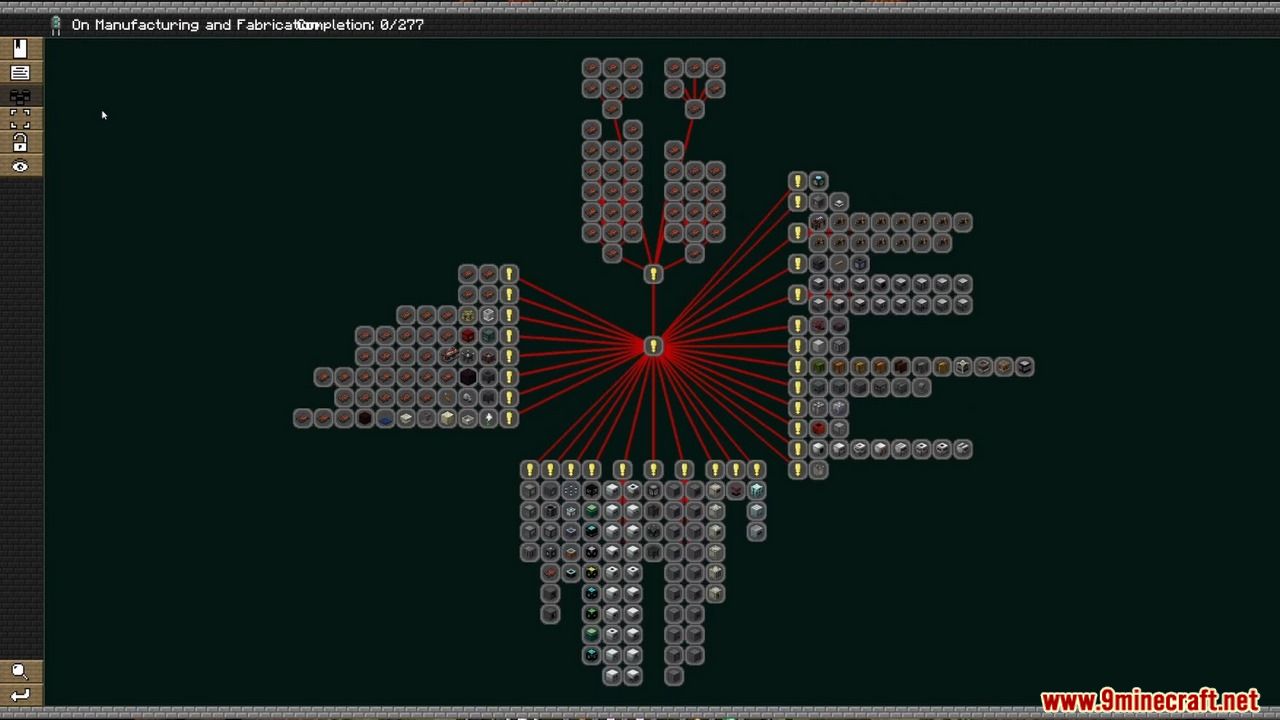Open the magnifying glass search icon

tap(20, 671)
